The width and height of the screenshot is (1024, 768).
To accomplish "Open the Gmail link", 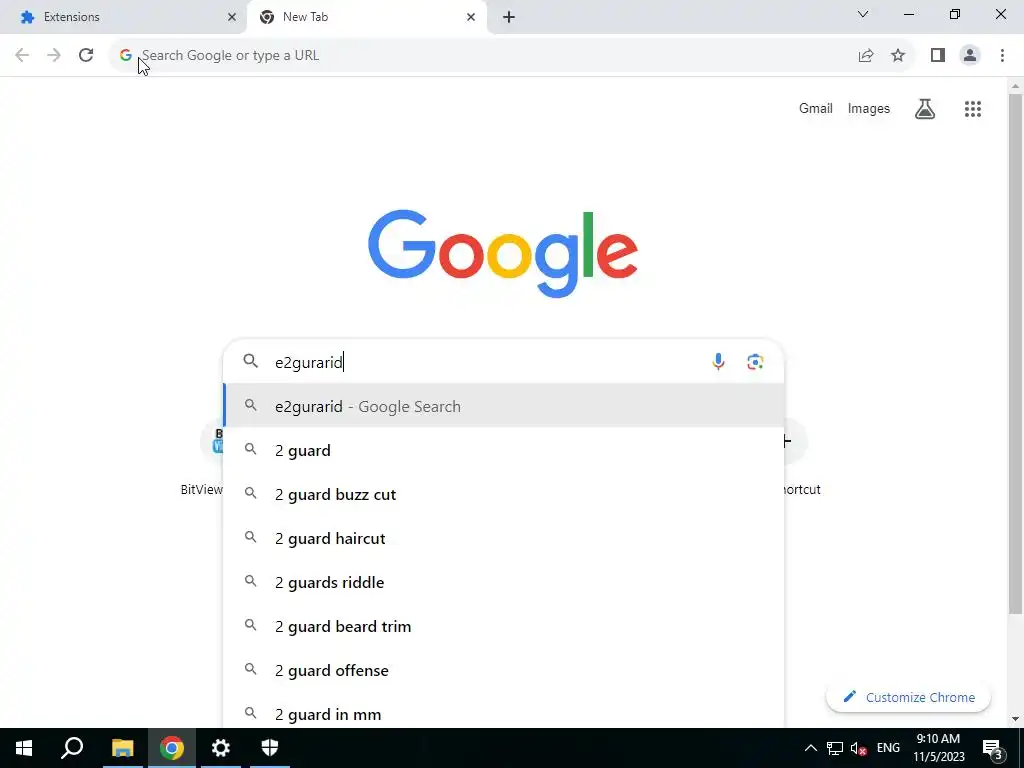I will click(x=816, y=108).
